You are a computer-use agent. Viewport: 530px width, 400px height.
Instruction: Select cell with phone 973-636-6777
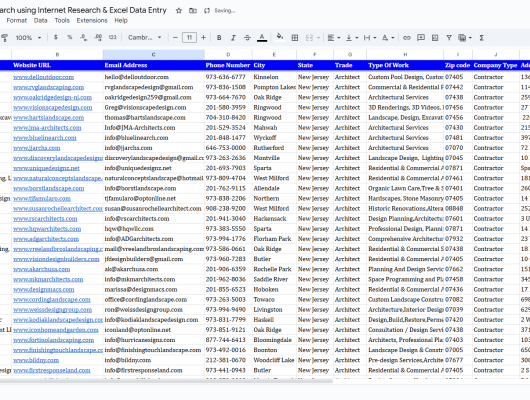[228, 77]
